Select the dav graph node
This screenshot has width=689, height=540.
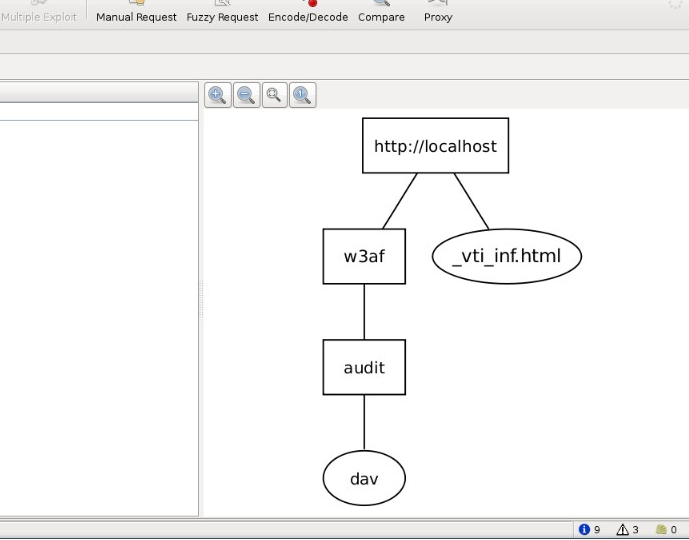tap(364, 478)
